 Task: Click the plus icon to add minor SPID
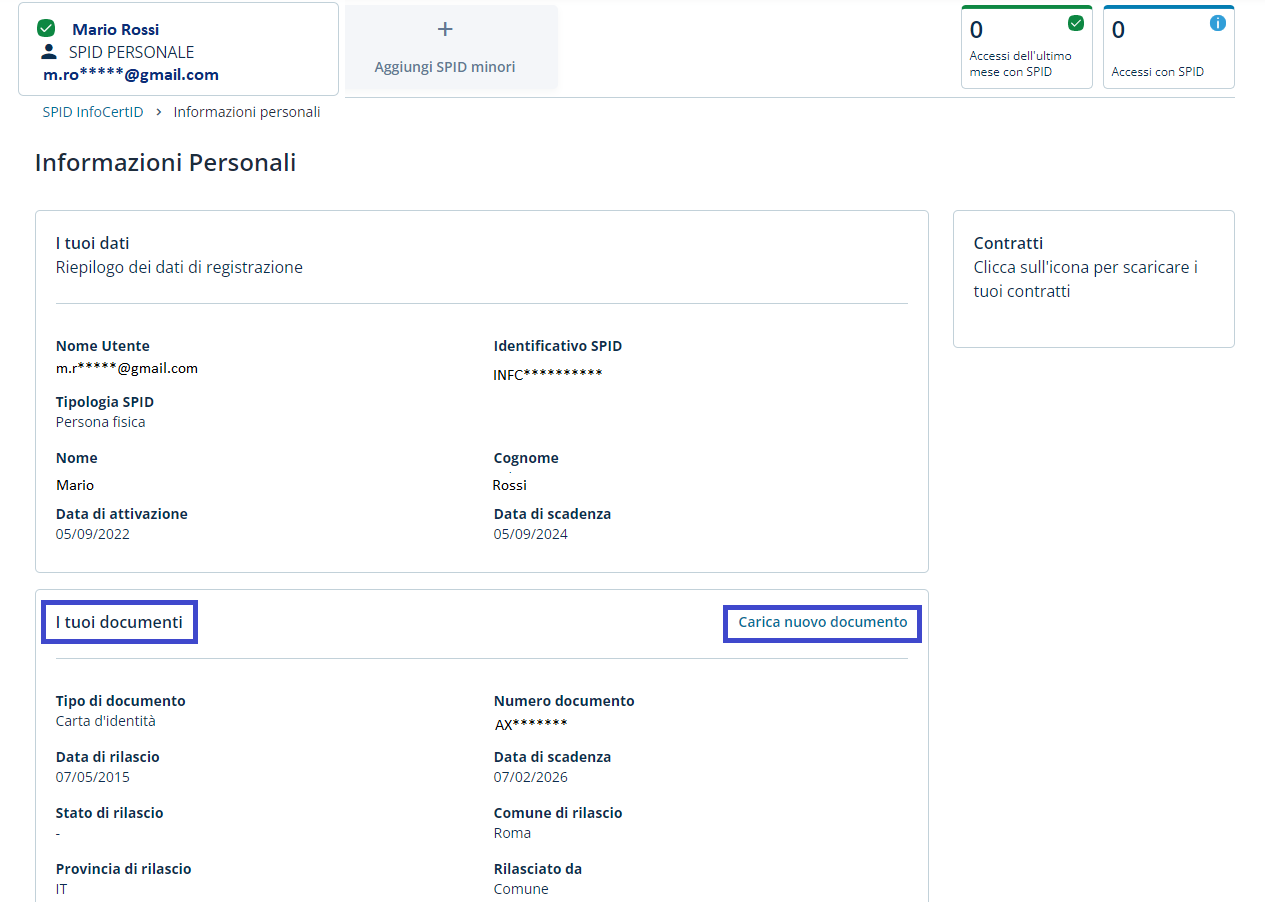tap(446, 30)
